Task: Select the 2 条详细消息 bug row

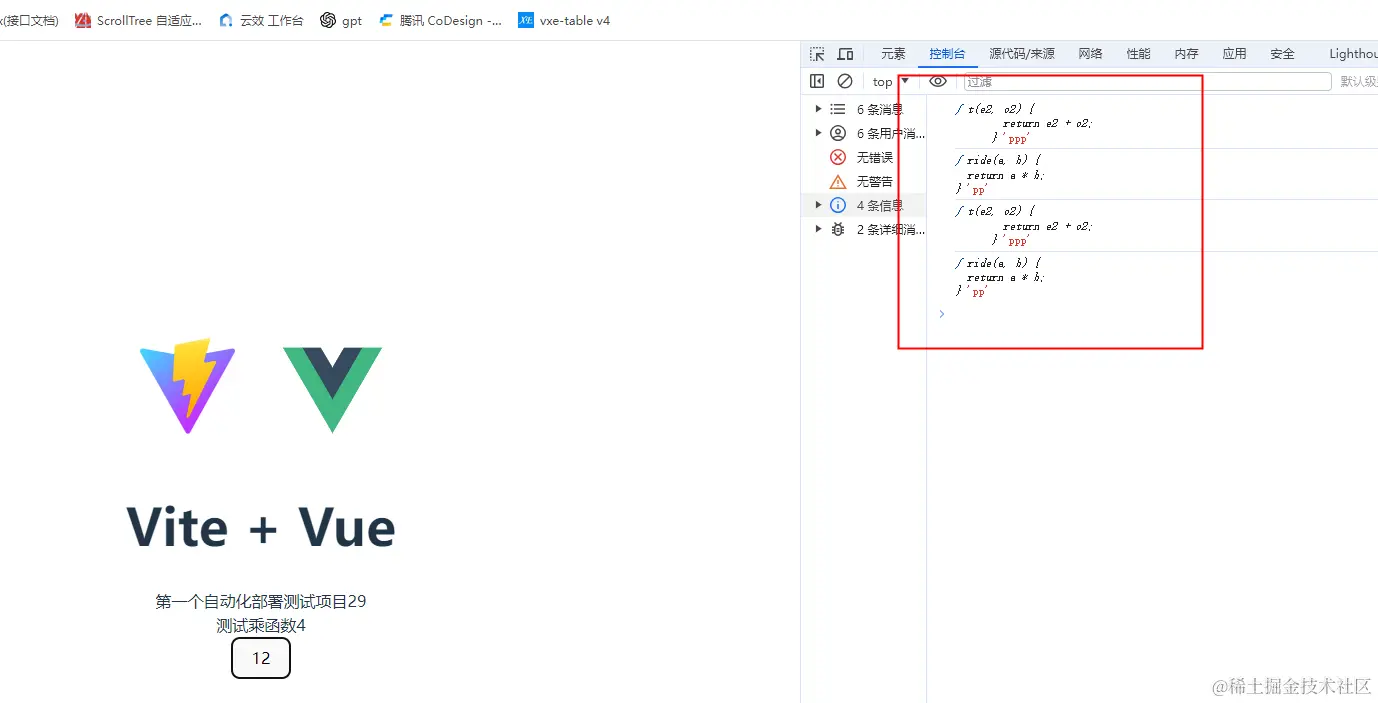Action: coord(864,229)
